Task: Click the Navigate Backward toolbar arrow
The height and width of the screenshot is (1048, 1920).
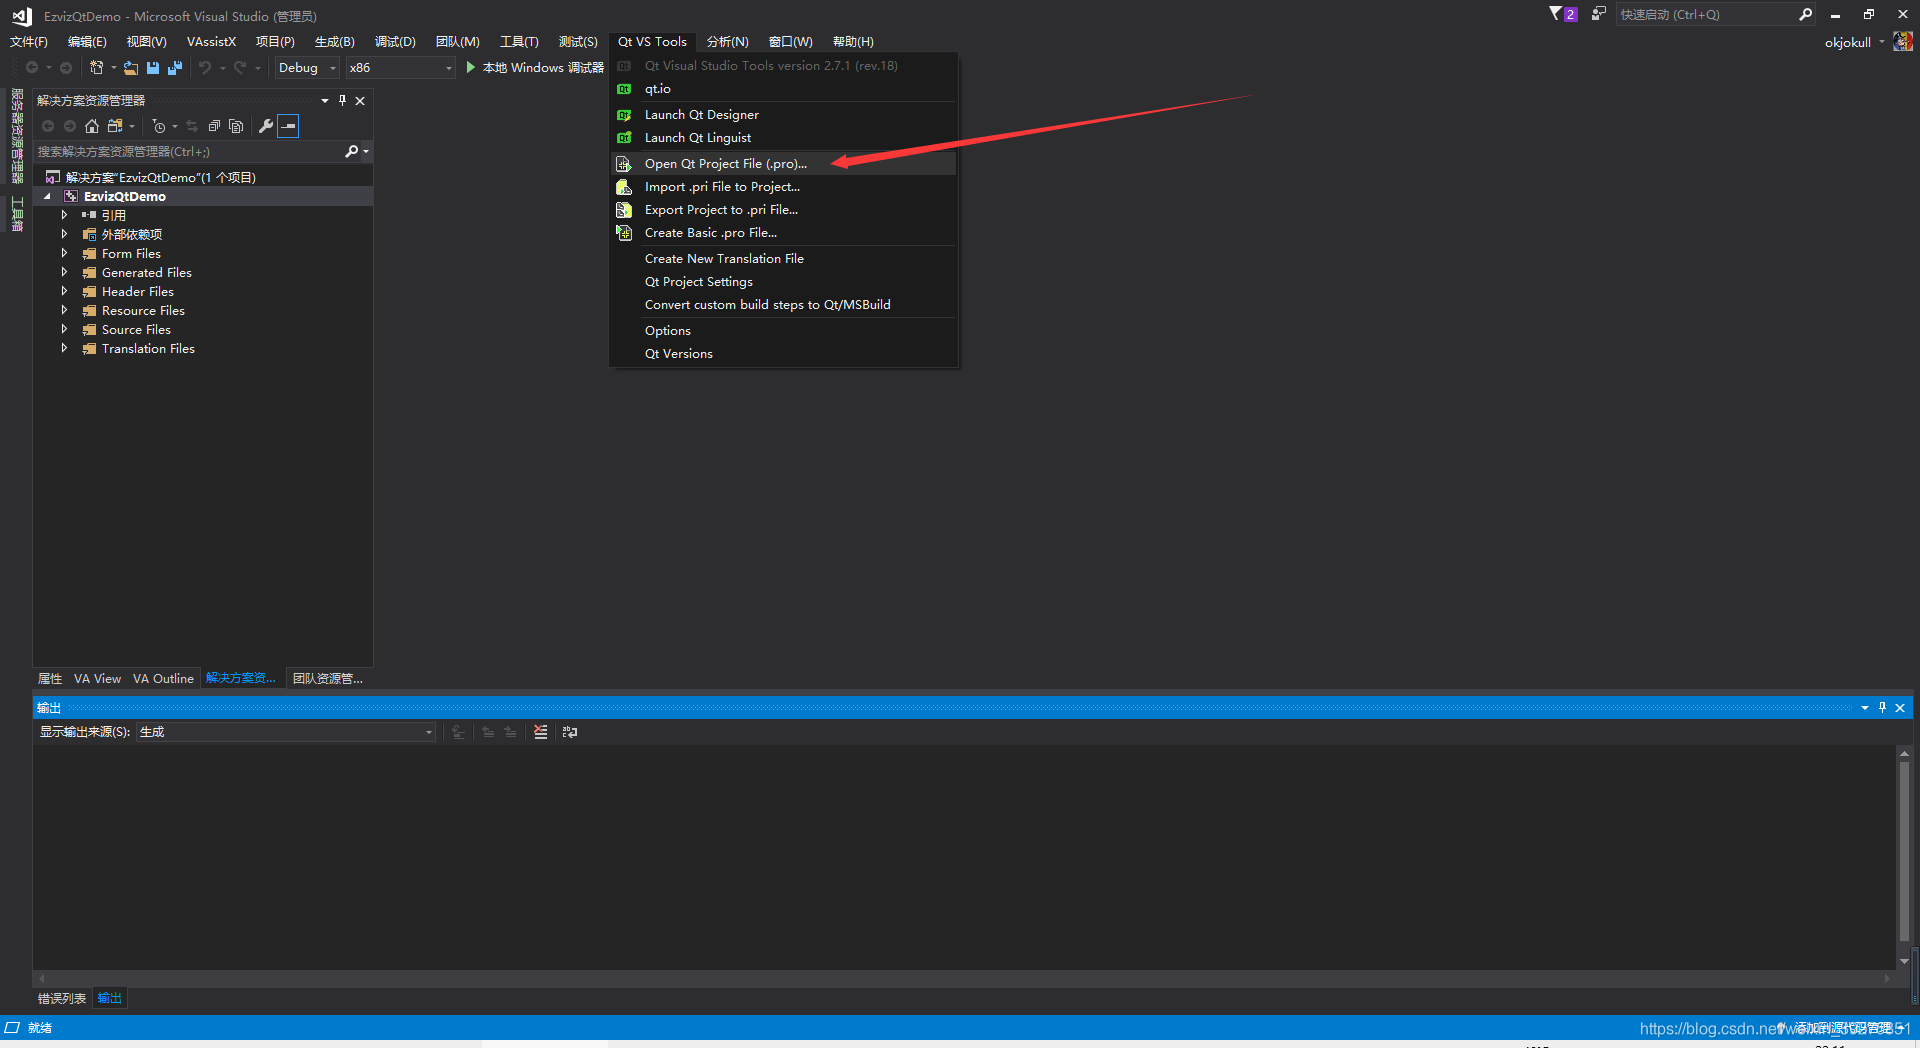Action: tap(32, 68)
